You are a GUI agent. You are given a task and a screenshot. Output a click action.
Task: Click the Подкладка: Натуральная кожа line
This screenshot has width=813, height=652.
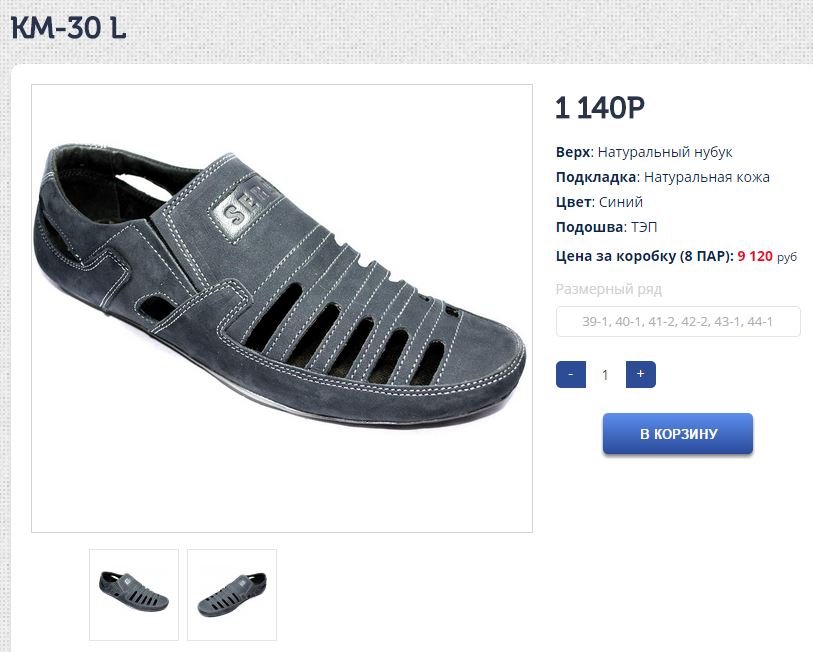click(662, 177)
